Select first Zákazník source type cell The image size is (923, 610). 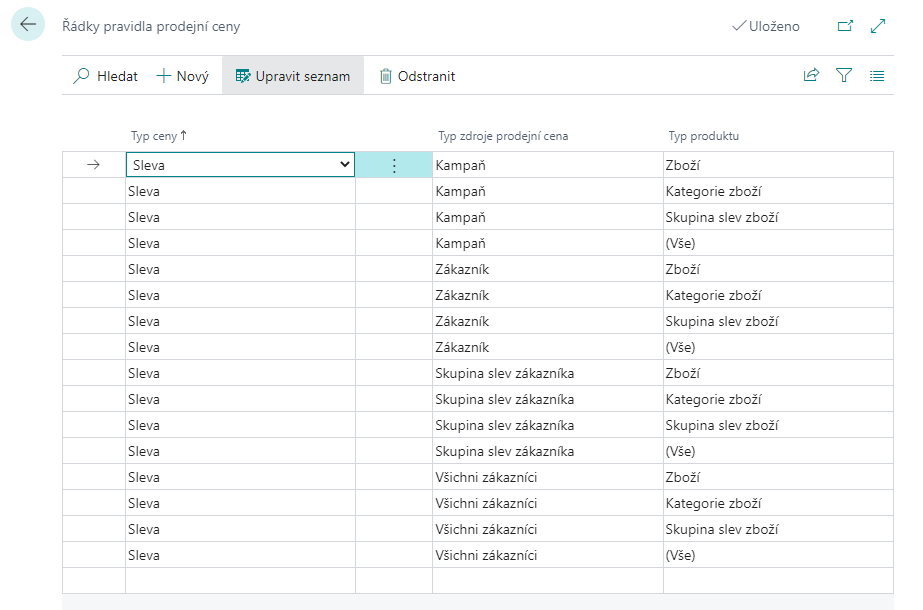463,269
